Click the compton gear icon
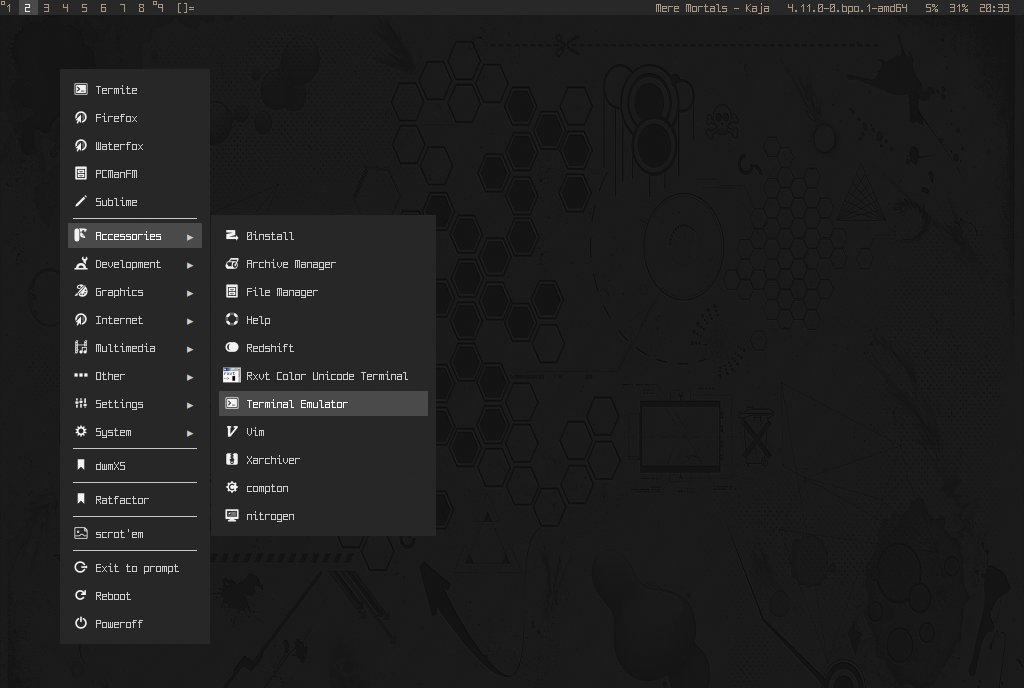This screenshot has width=1024, height=688. [x=232, y=488]
